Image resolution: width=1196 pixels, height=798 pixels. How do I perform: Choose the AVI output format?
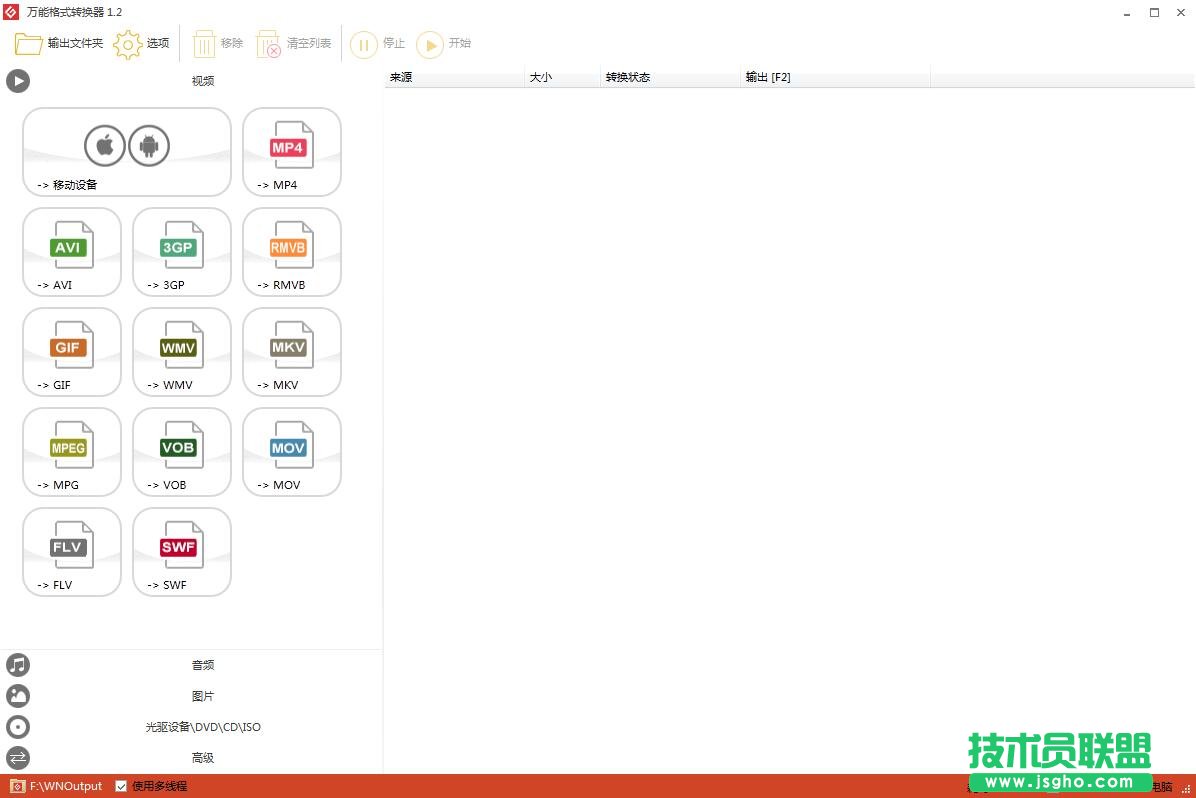pyautogui.click(x=71, y=252)
